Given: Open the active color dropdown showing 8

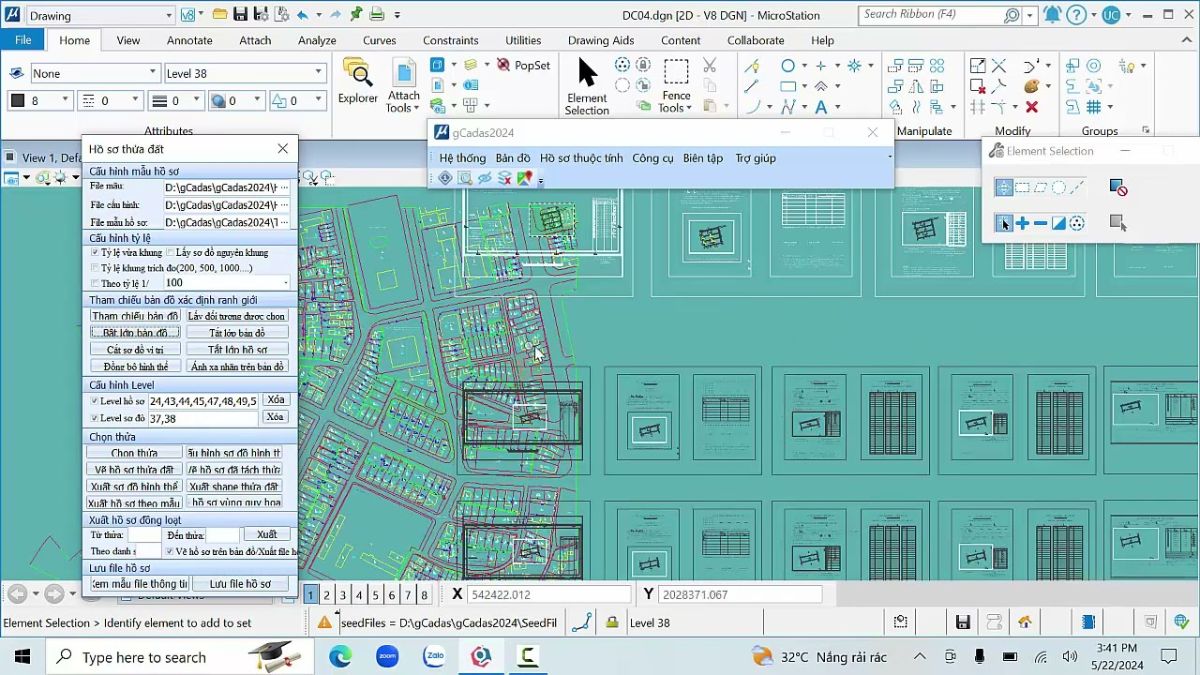Looking at the screenshot, I should coord(41,100).
